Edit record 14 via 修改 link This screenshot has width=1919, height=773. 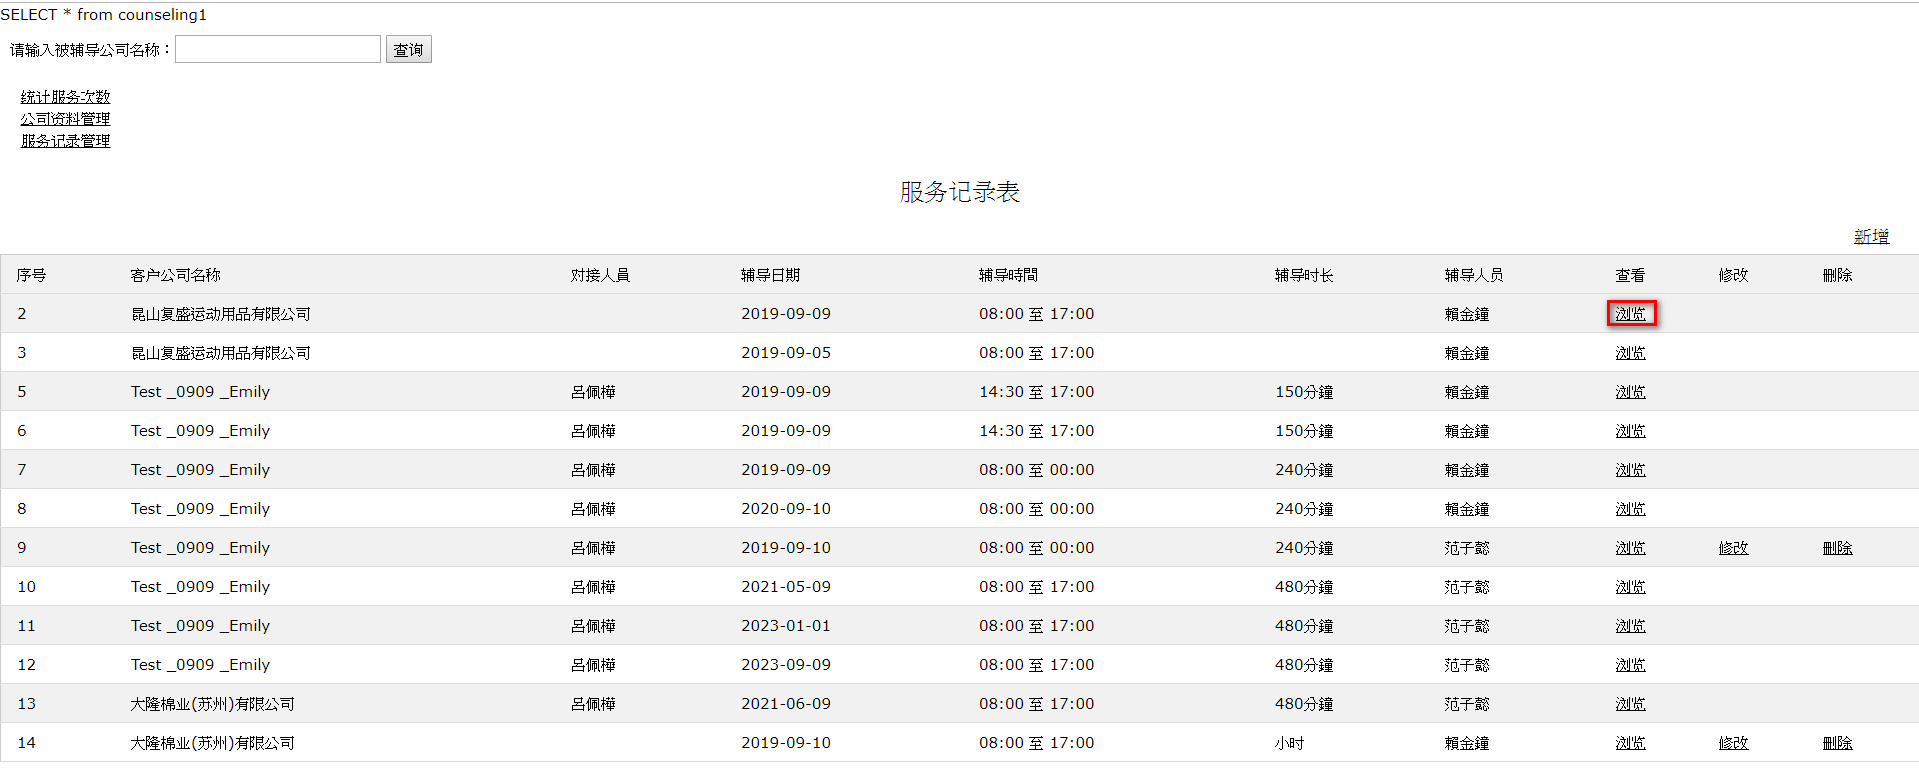1733,743
